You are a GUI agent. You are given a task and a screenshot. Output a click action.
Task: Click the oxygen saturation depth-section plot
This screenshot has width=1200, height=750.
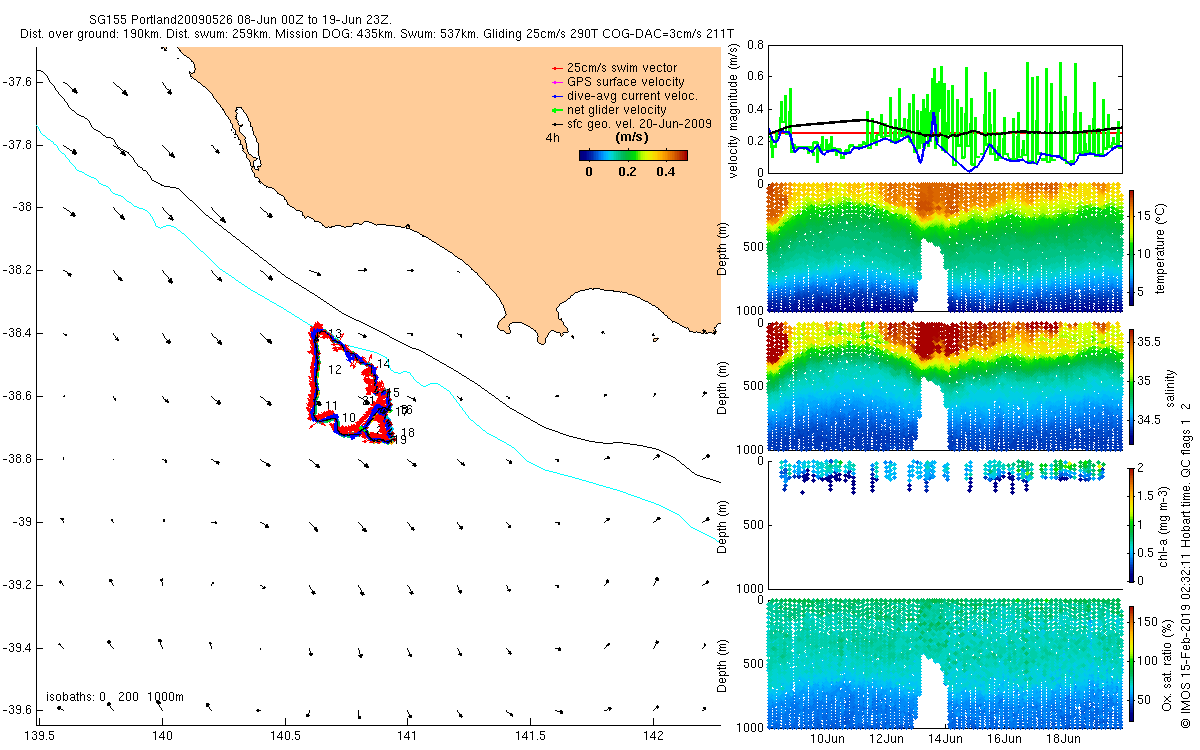click(x=943, y=663)
